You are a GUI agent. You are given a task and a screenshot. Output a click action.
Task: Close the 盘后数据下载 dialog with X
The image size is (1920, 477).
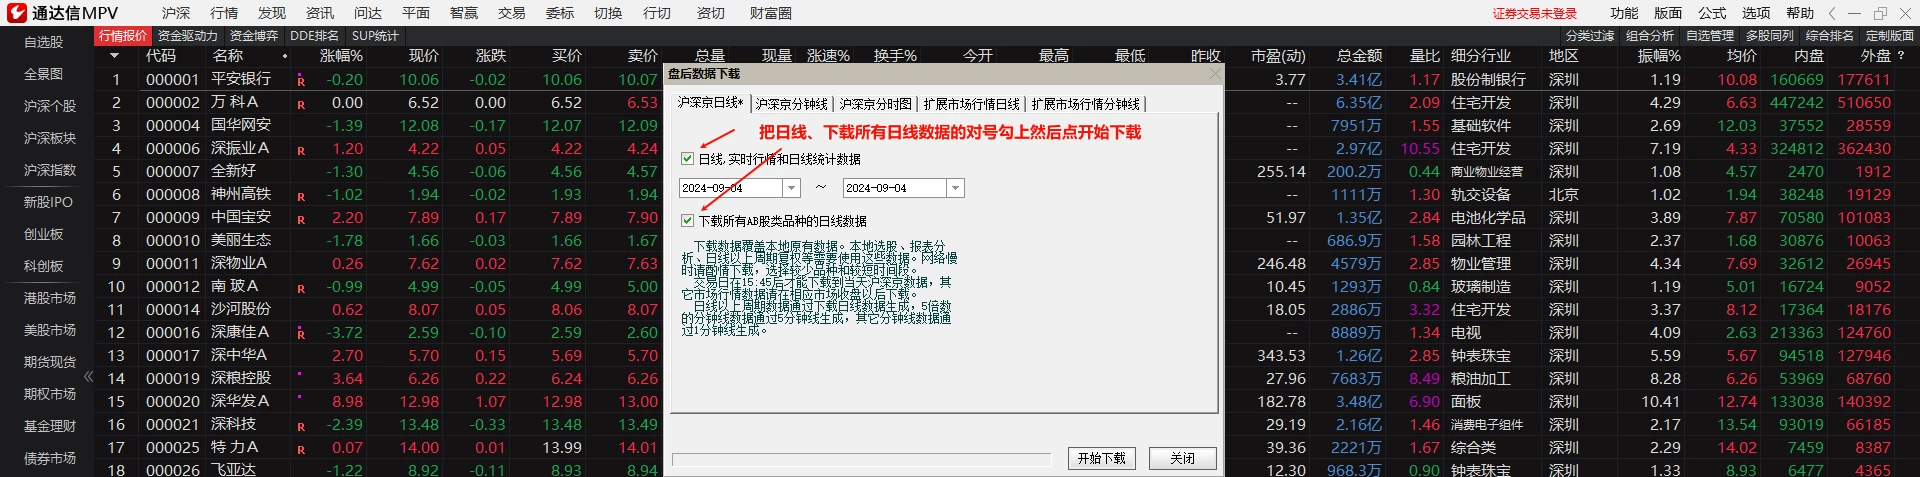click(1215, 74)
